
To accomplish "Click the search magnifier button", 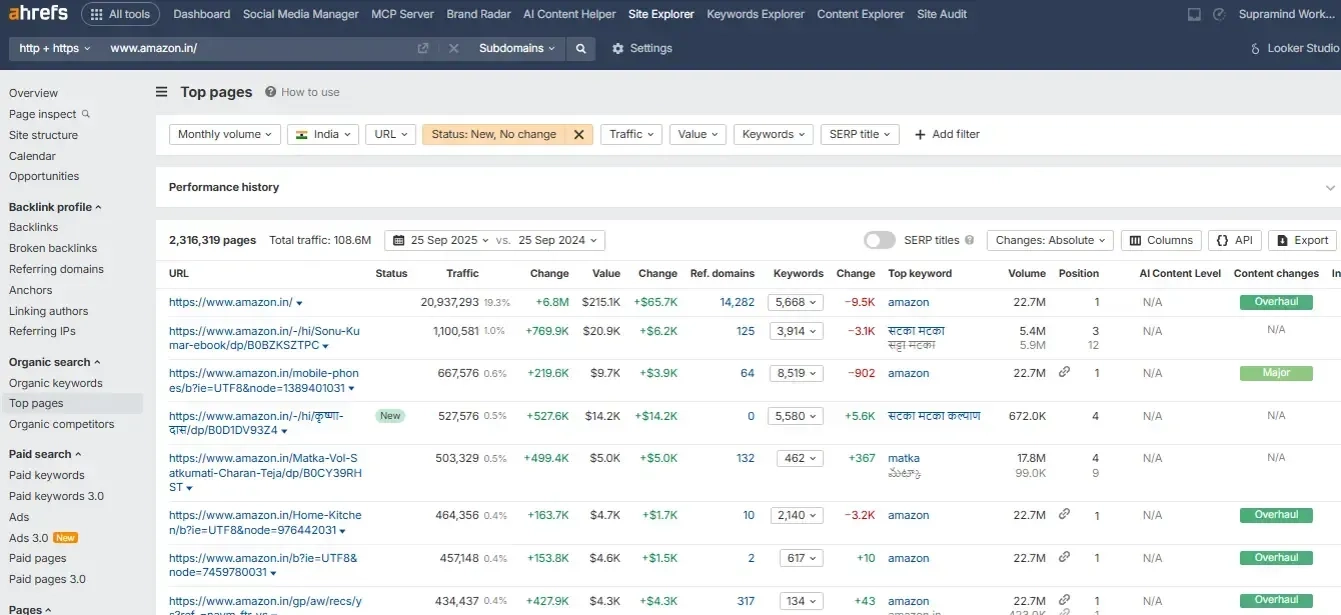I will point(580,48).
